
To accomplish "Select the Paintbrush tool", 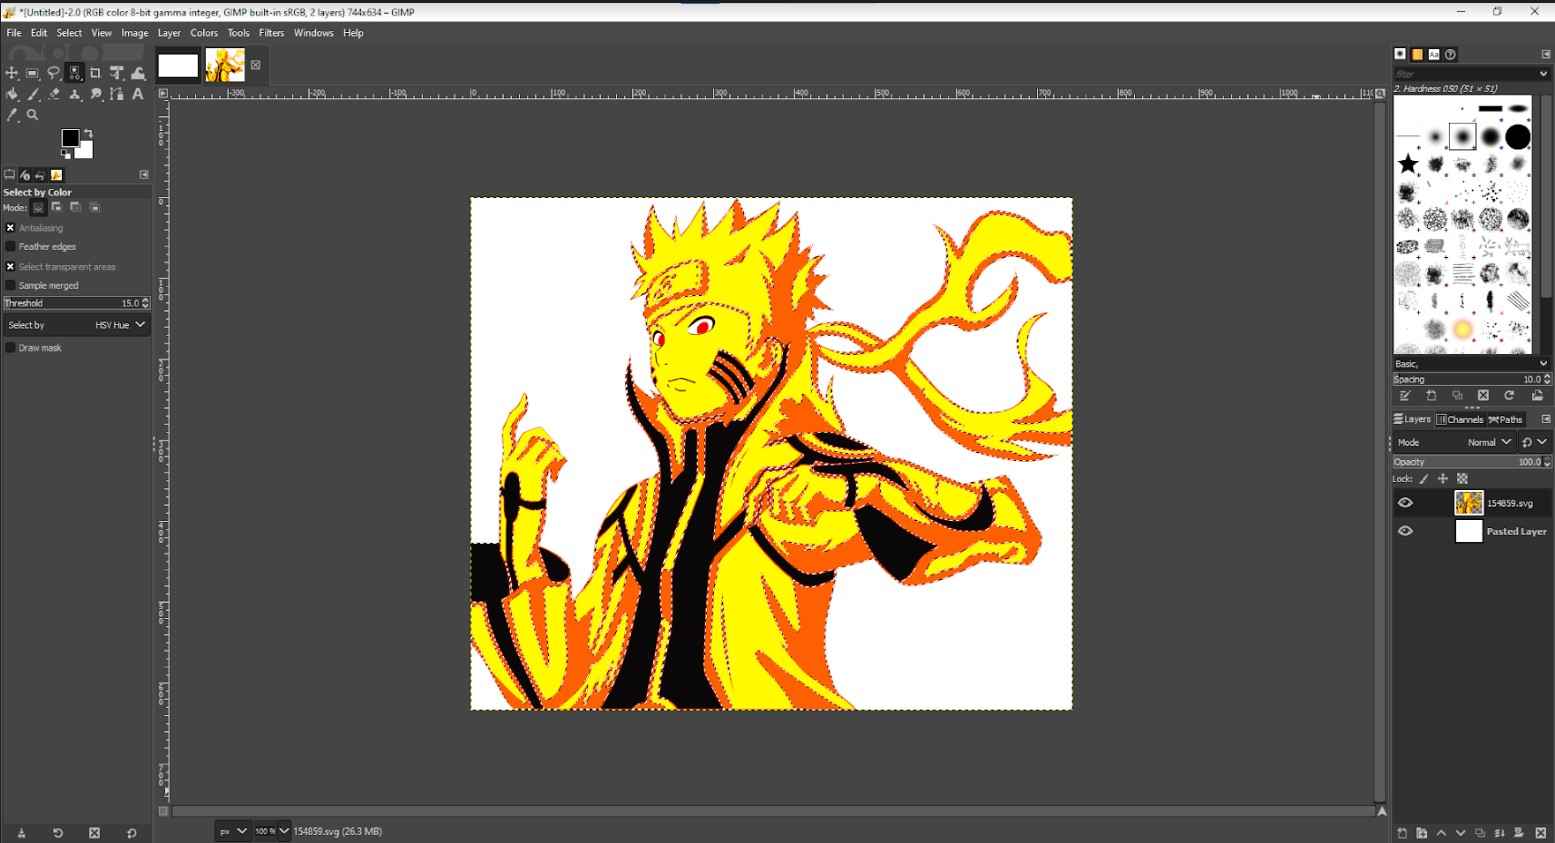I will point(33,94).
